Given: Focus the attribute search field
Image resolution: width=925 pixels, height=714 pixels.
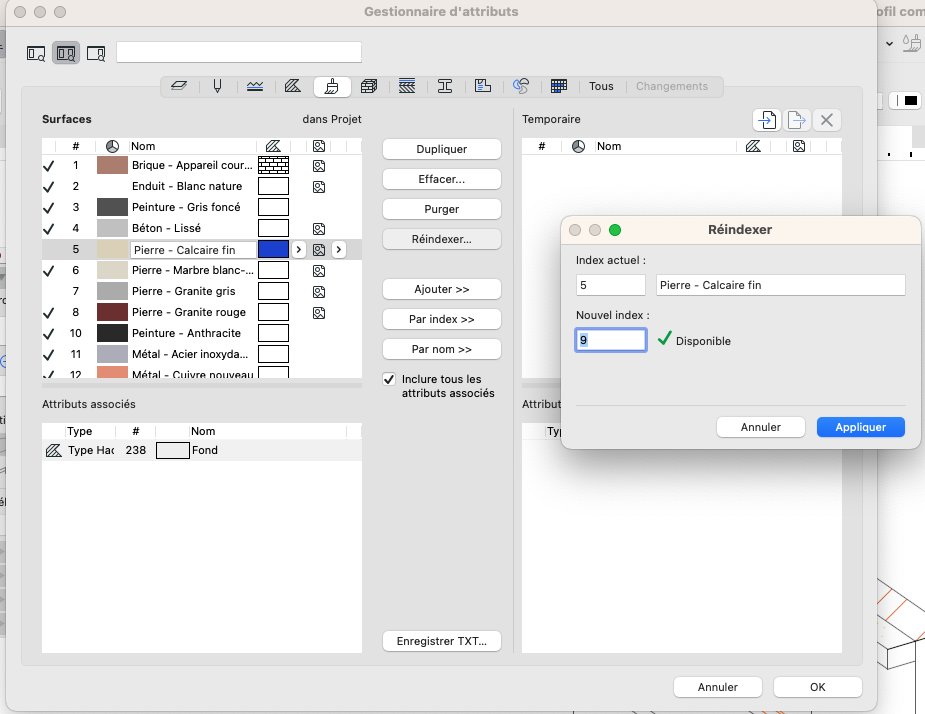Looking at the screenshot, I should coord(239,52).
